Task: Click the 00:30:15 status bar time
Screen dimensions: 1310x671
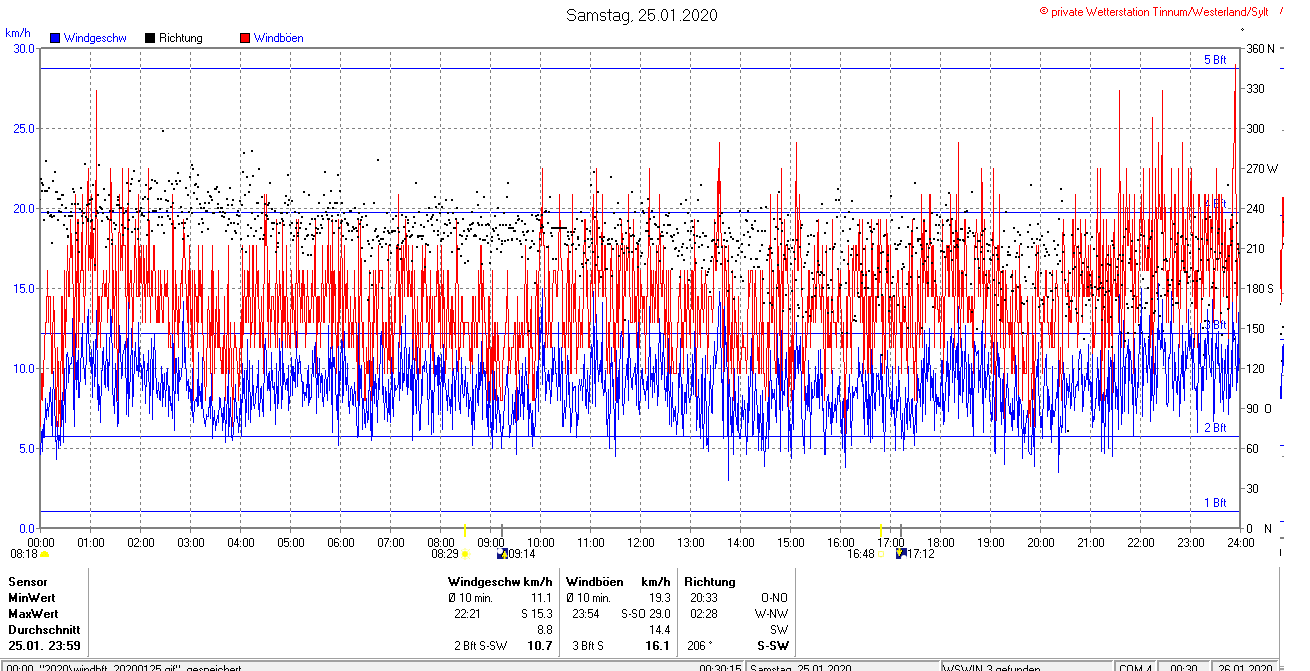Action: point(720,667)
